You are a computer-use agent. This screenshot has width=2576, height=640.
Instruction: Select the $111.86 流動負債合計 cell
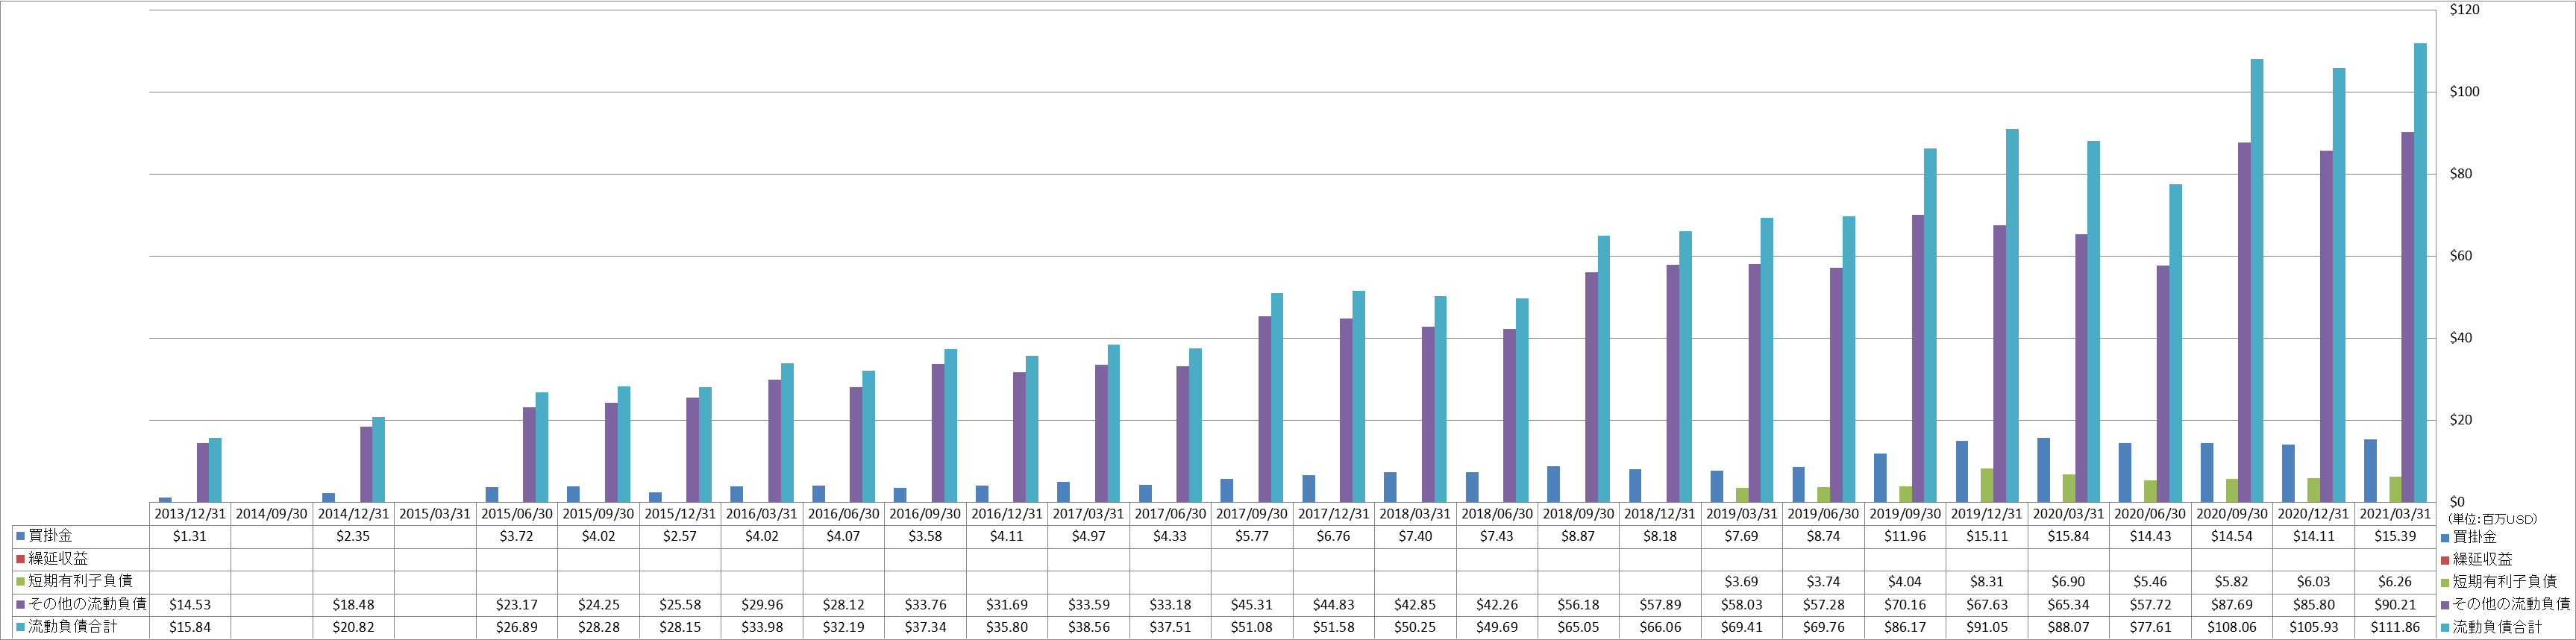coord(2395,628)
